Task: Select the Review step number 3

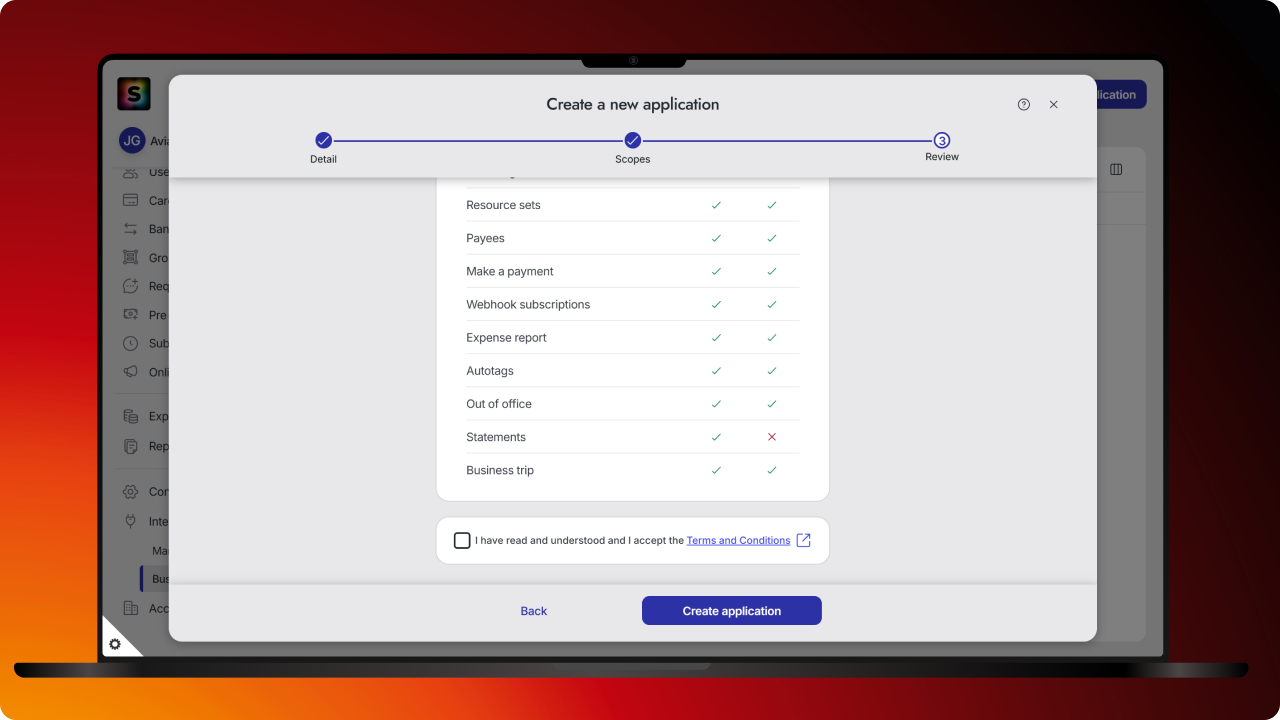Action: [942, 141]
